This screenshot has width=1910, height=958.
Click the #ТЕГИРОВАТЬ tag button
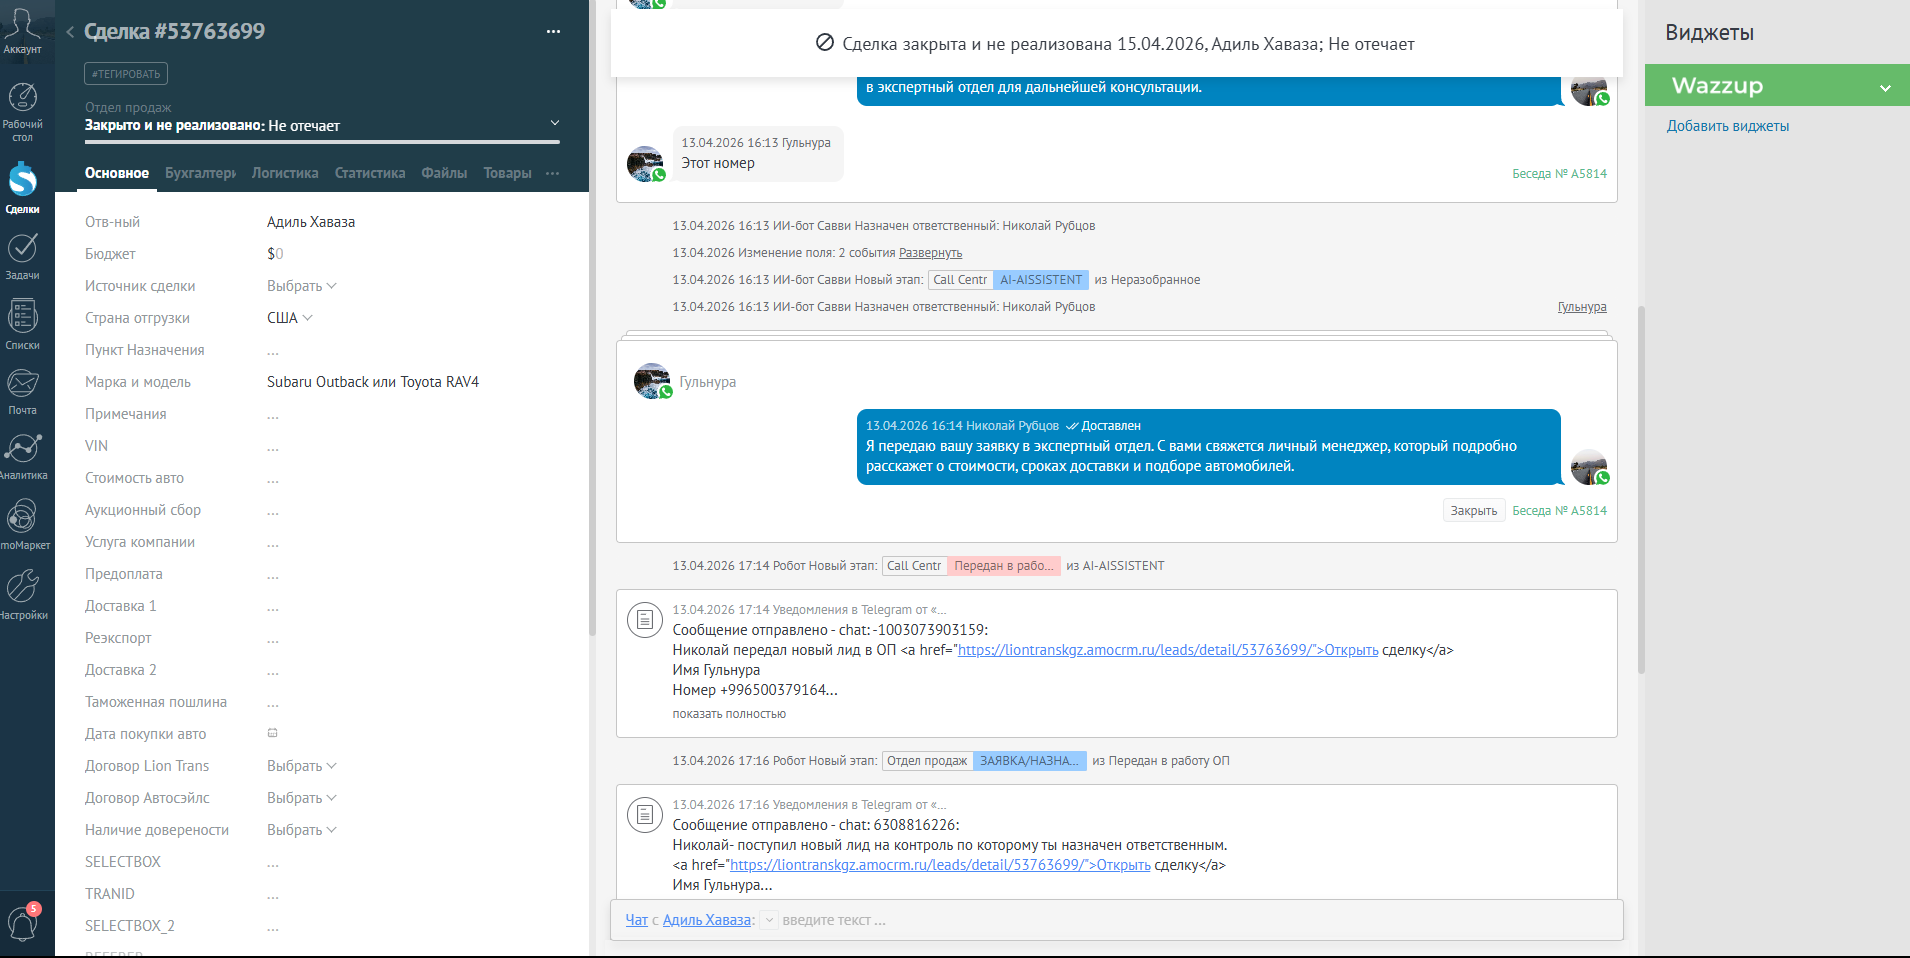(126, 74)
